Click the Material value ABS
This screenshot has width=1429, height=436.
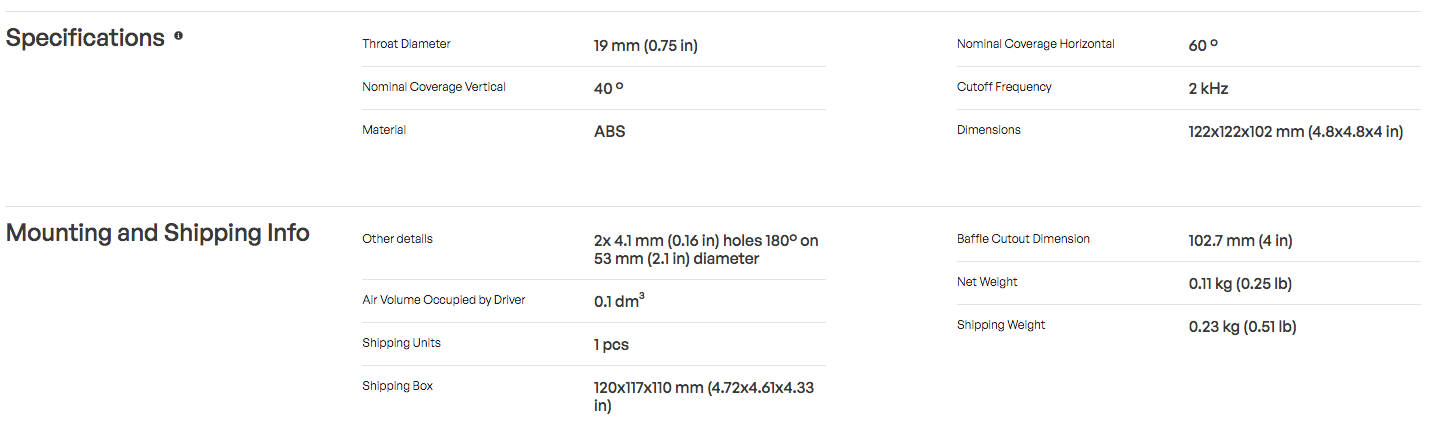610,132
